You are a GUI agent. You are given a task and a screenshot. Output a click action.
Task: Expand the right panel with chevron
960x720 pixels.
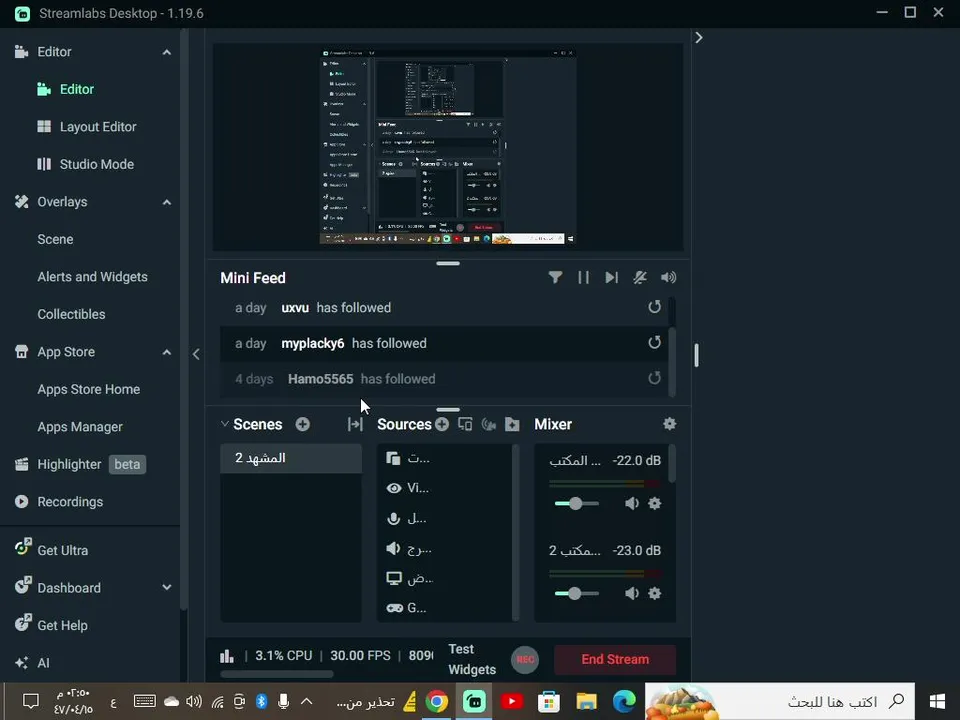[x=699, y=37]
